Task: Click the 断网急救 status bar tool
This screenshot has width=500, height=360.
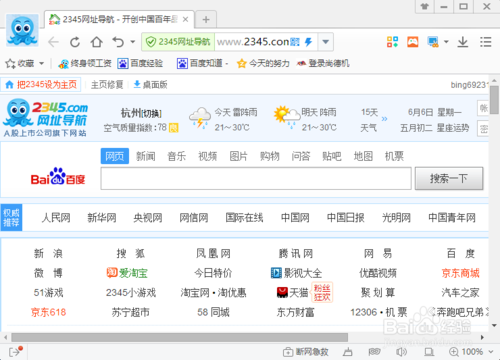Action: (306, 352)
